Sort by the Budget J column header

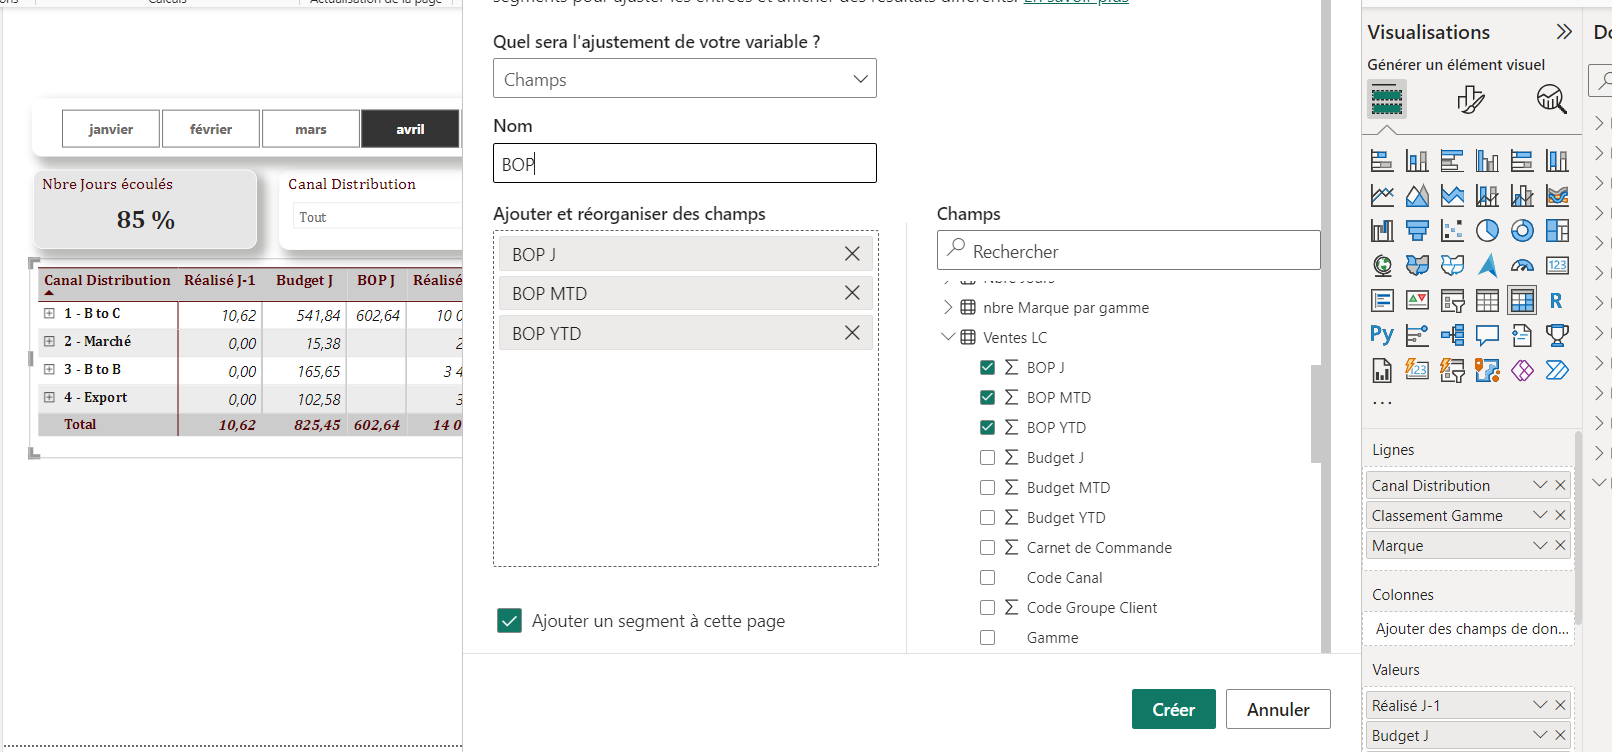304,280
